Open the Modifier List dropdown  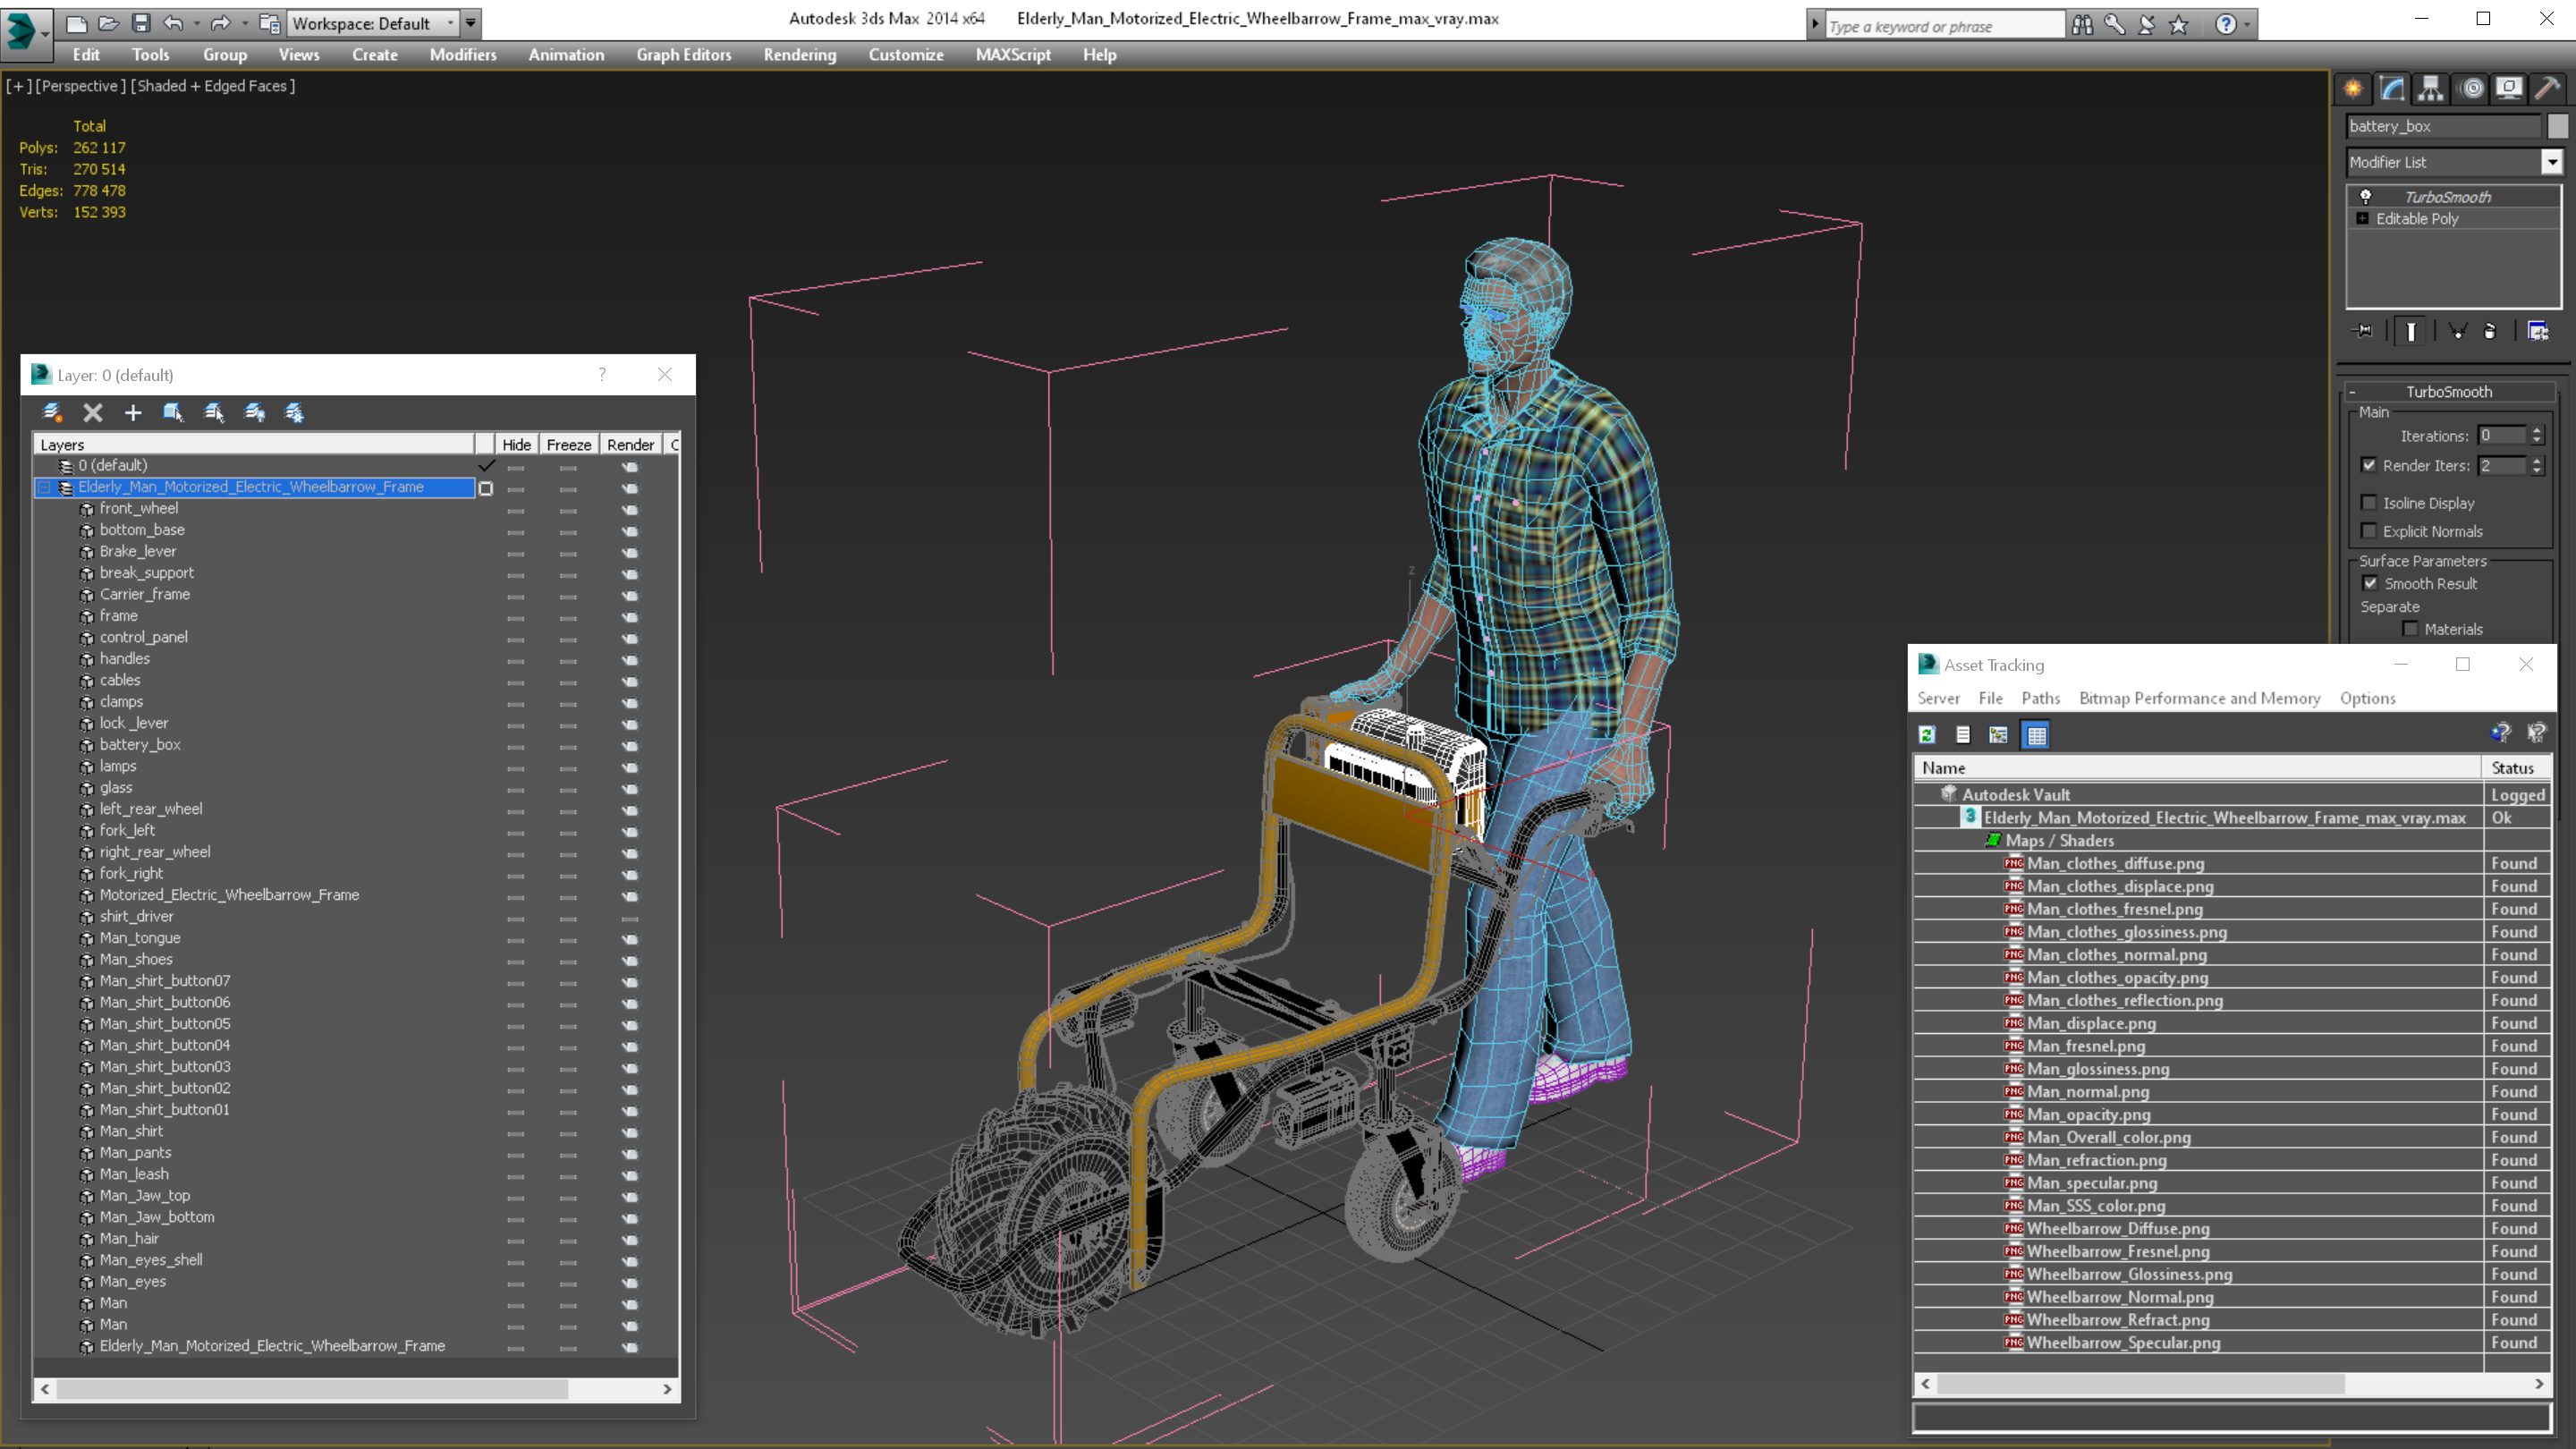[2551, 162]
